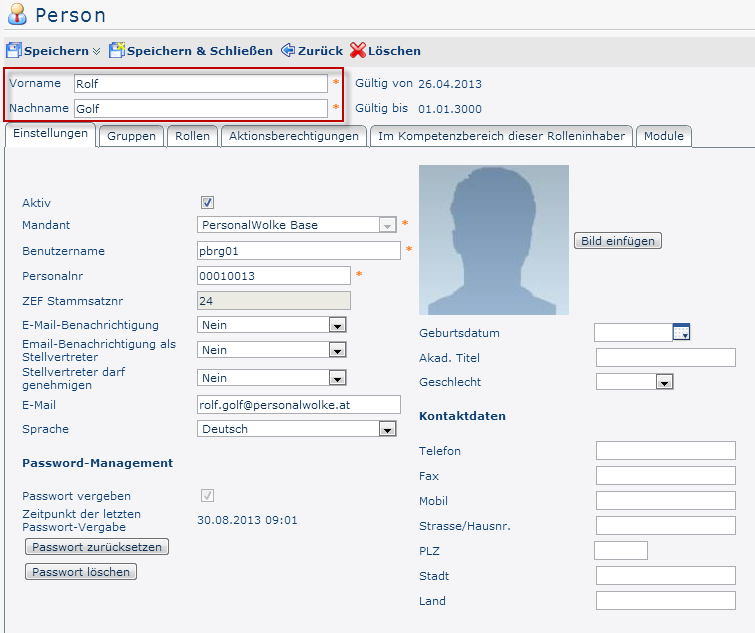Open the Mandant dropdown

(297, 225)
